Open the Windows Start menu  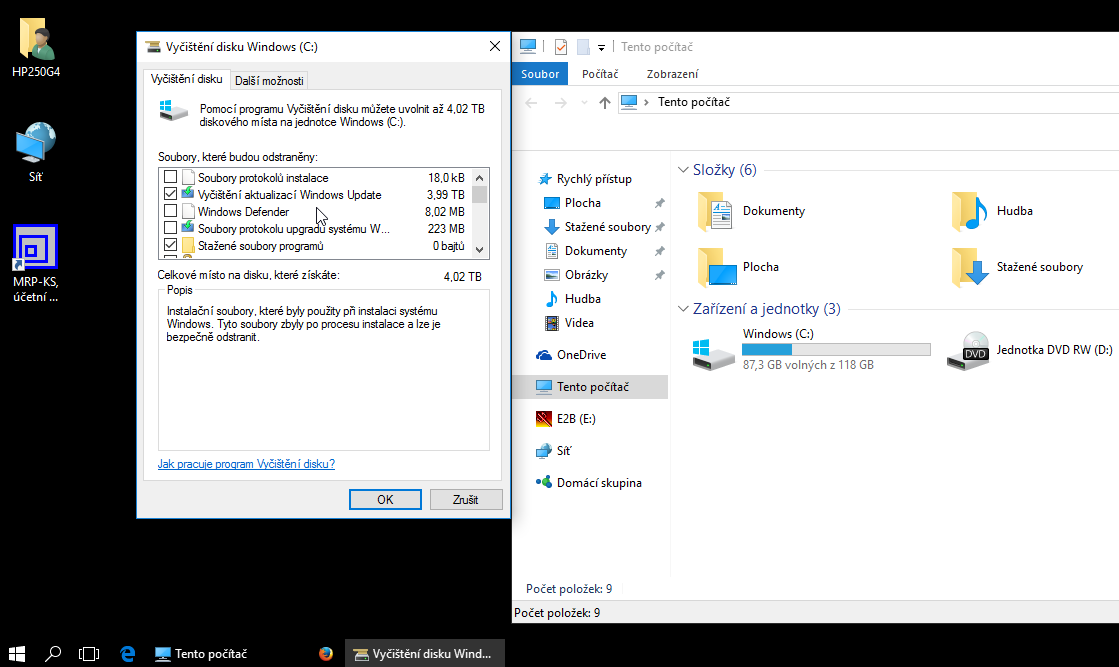click(x=17, y=653)
